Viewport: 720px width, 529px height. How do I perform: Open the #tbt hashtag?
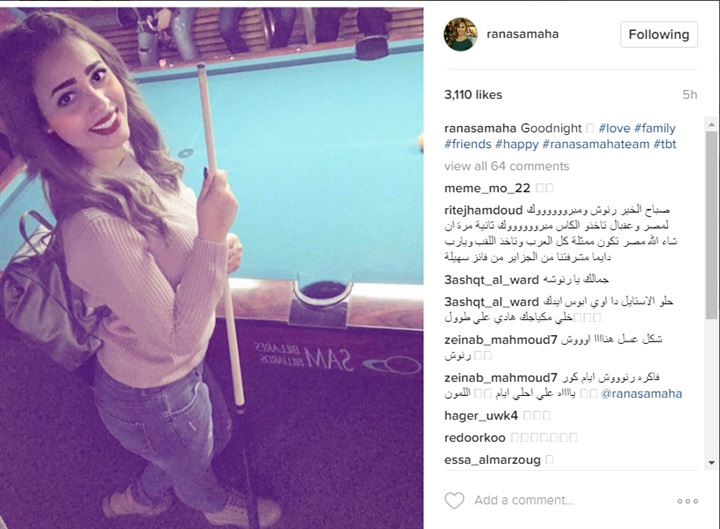(664, 144)
